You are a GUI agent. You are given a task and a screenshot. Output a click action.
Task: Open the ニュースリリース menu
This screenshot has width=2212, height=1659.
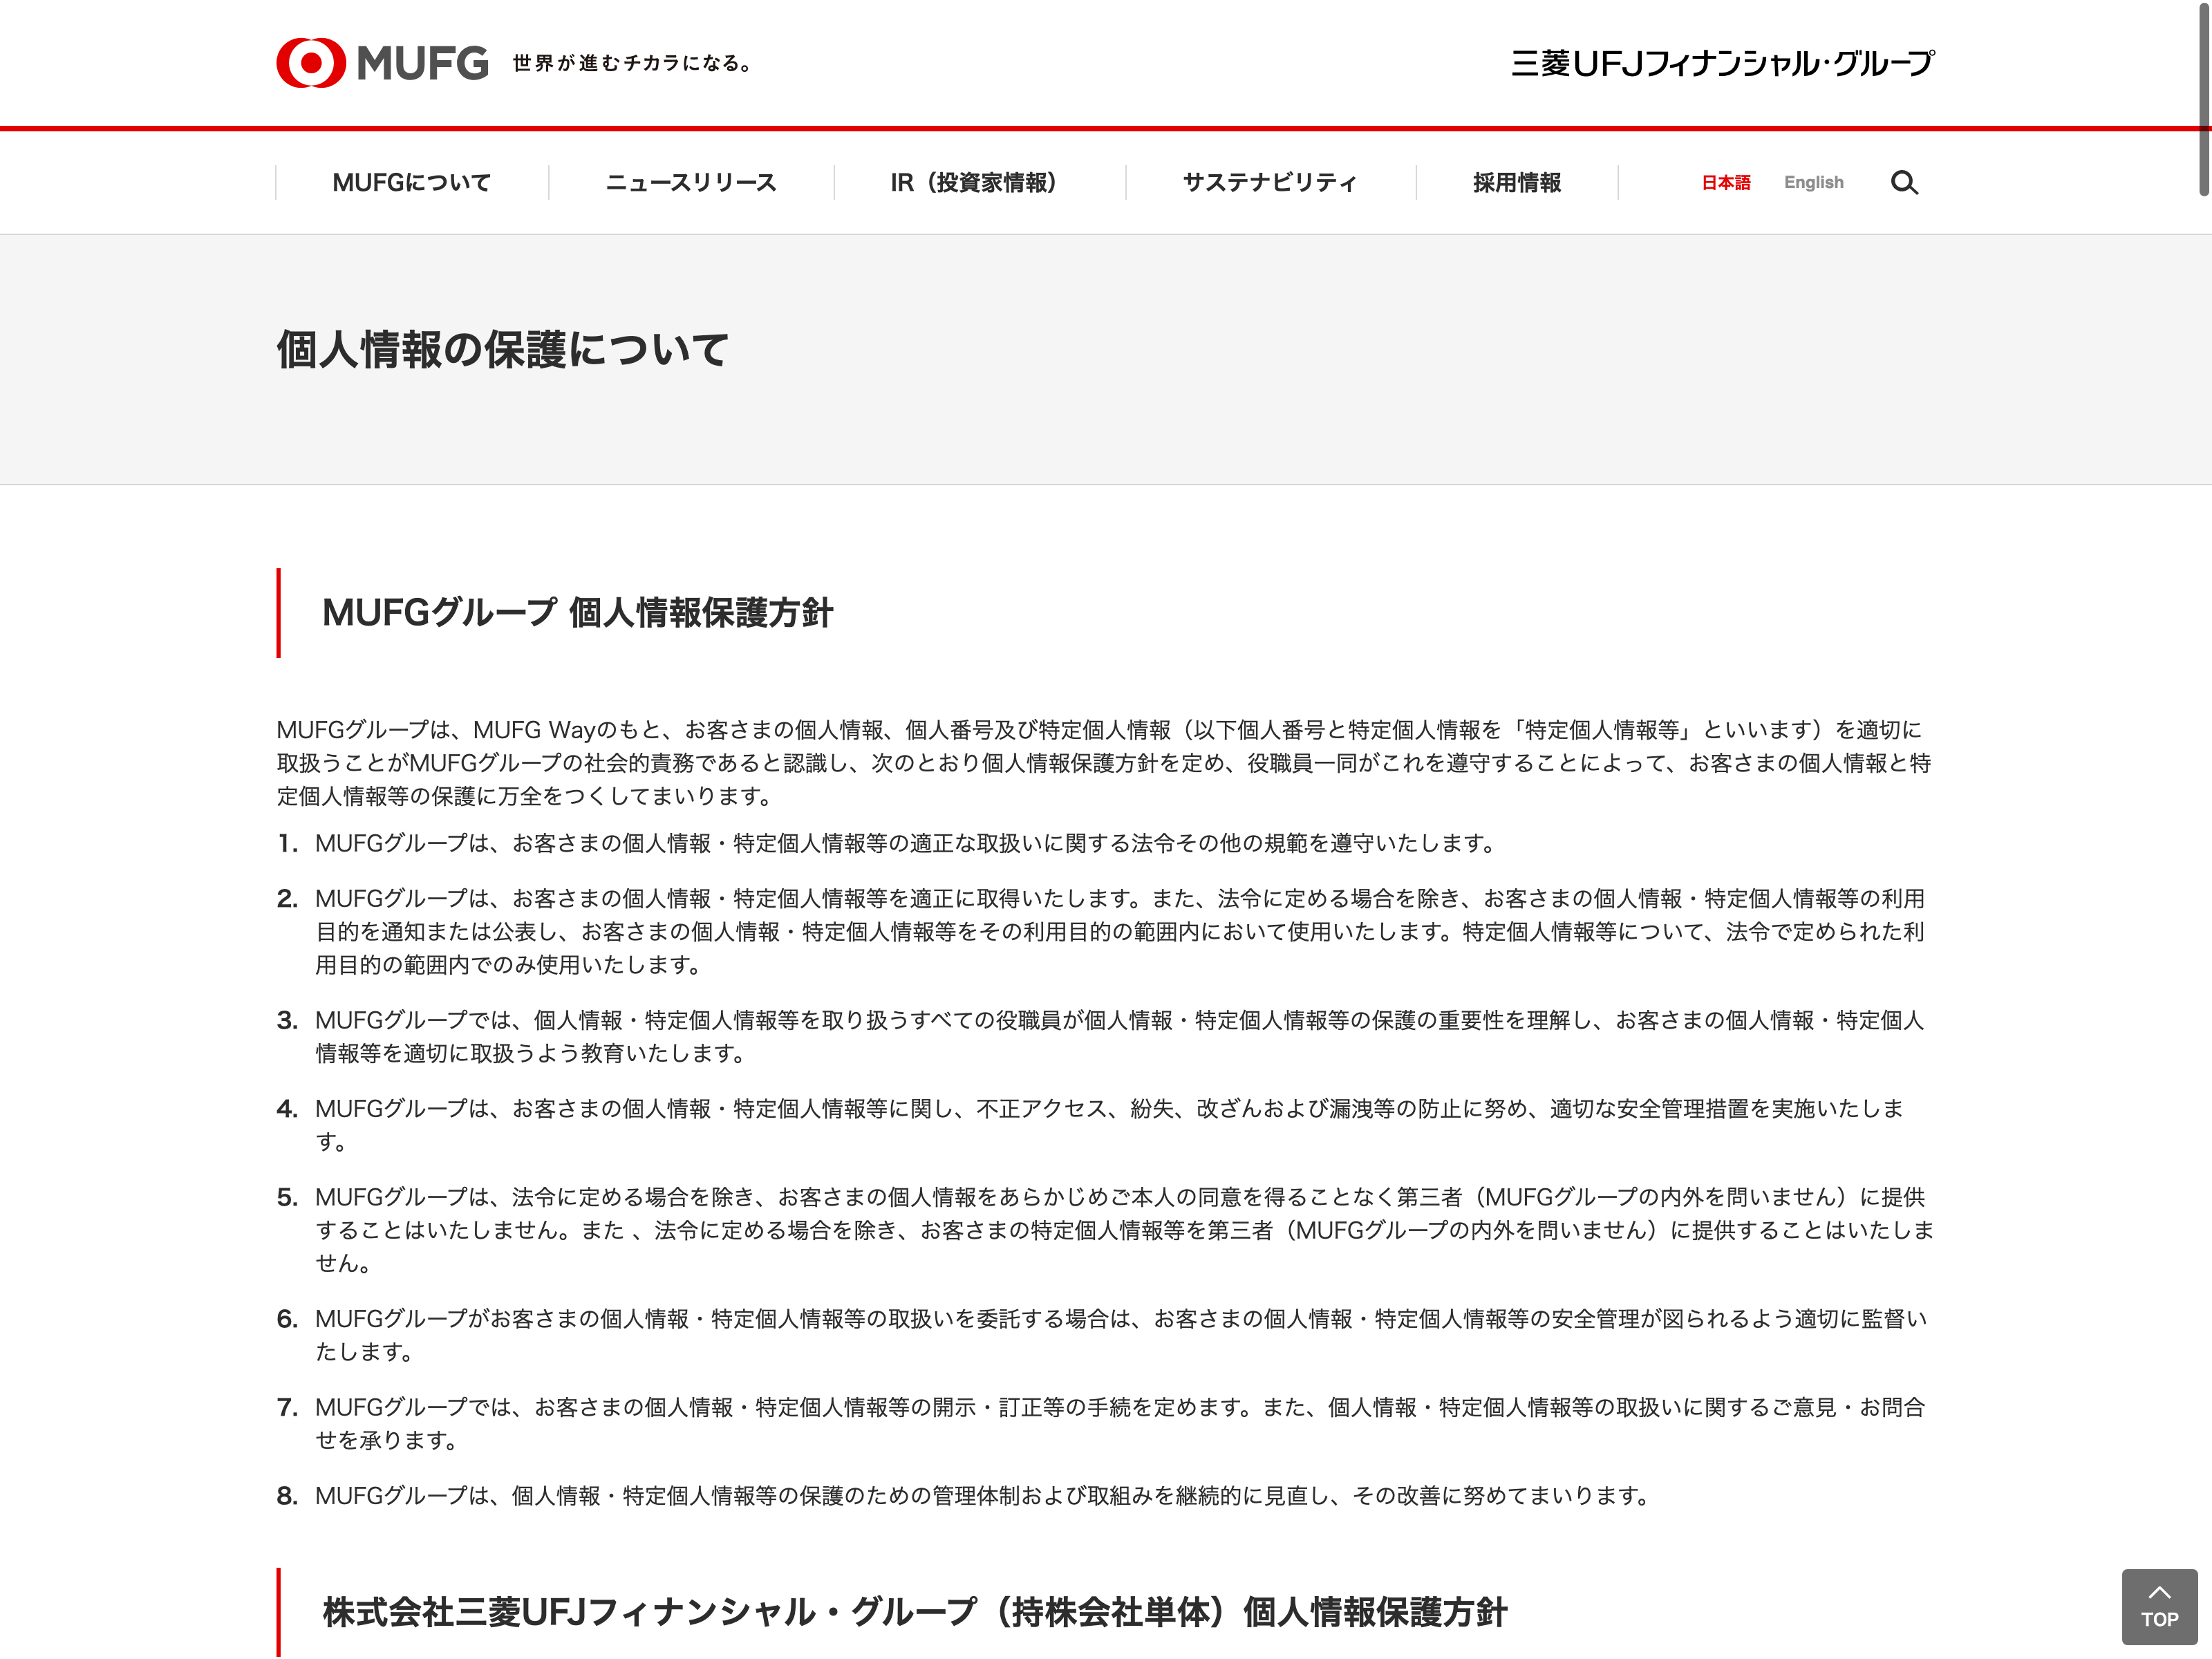[x=690, y=182]
